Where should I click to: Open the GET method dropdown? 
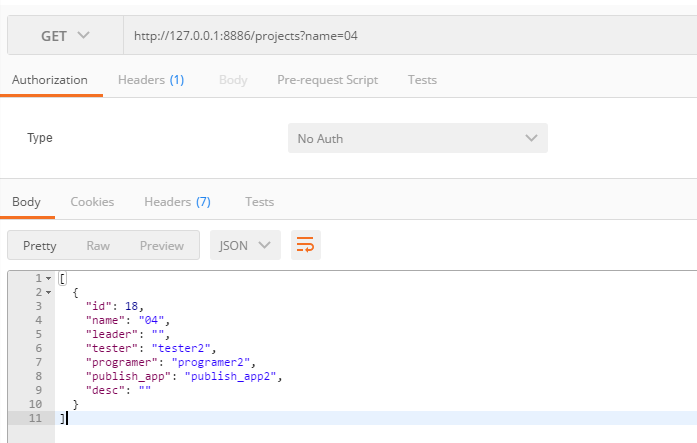(x=65, y=36)
